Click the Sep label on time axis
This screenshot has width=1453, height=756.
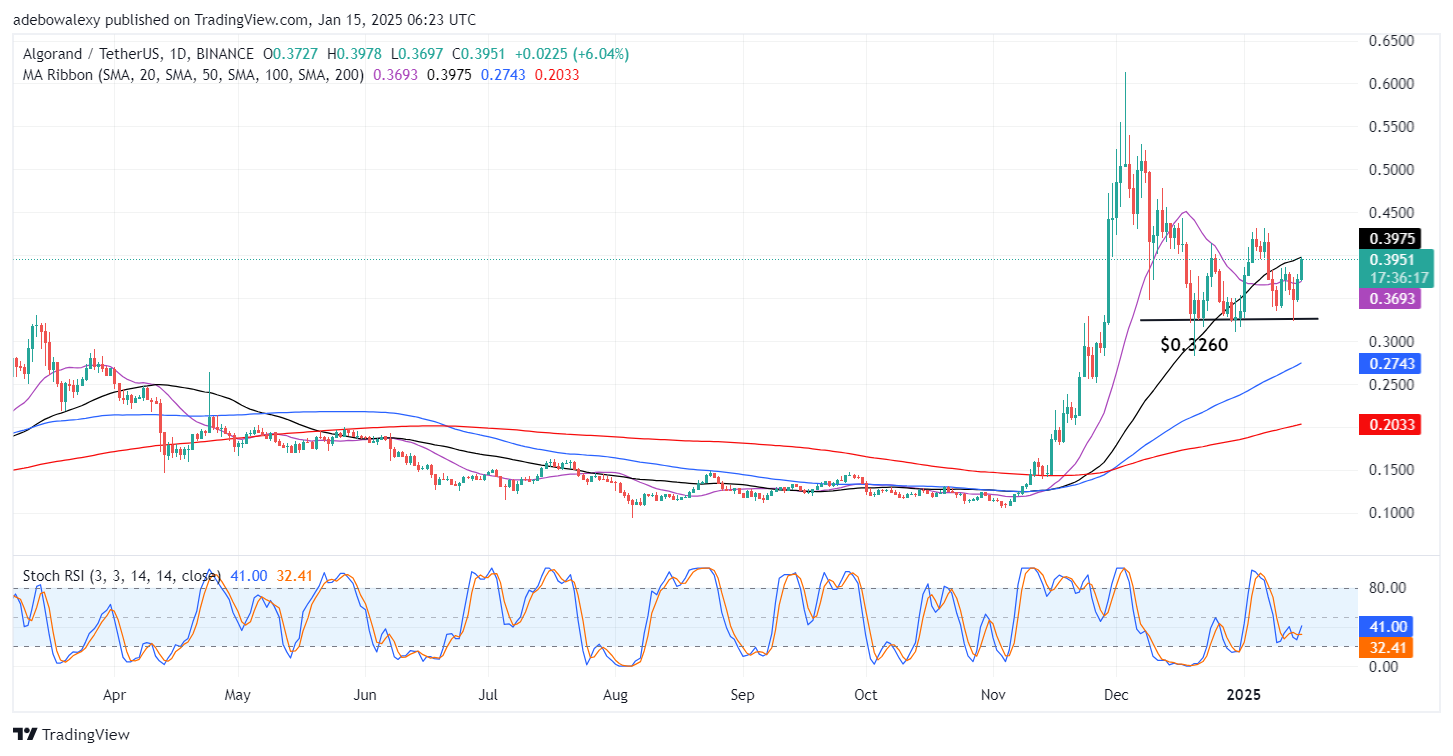[741, 693]
